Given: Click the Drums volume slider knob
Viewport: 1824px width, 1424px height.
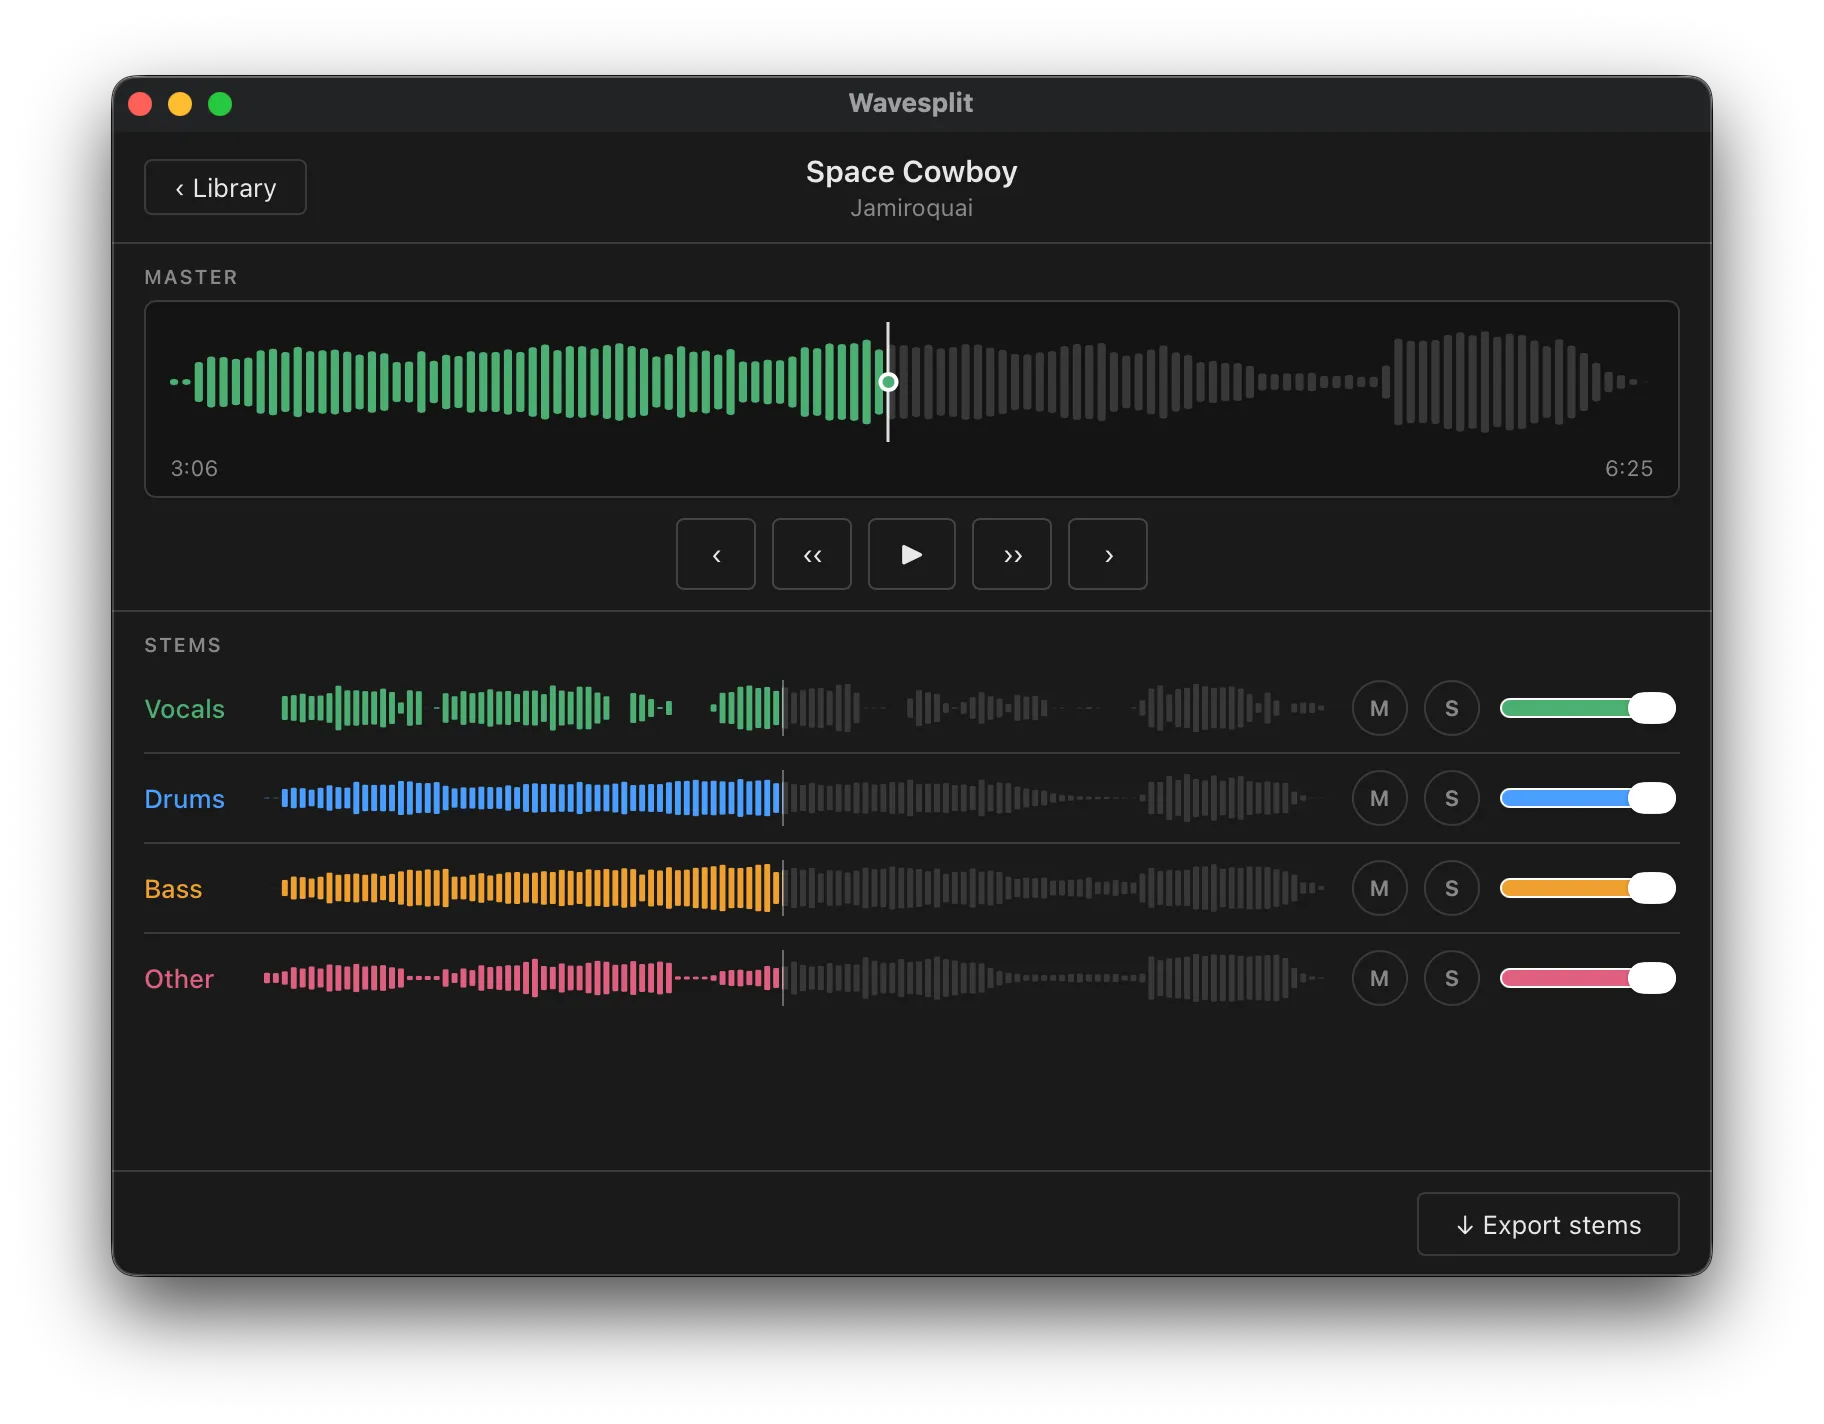Looking at the screenshot, I should pyautogui.click(x=1652, y=798).
